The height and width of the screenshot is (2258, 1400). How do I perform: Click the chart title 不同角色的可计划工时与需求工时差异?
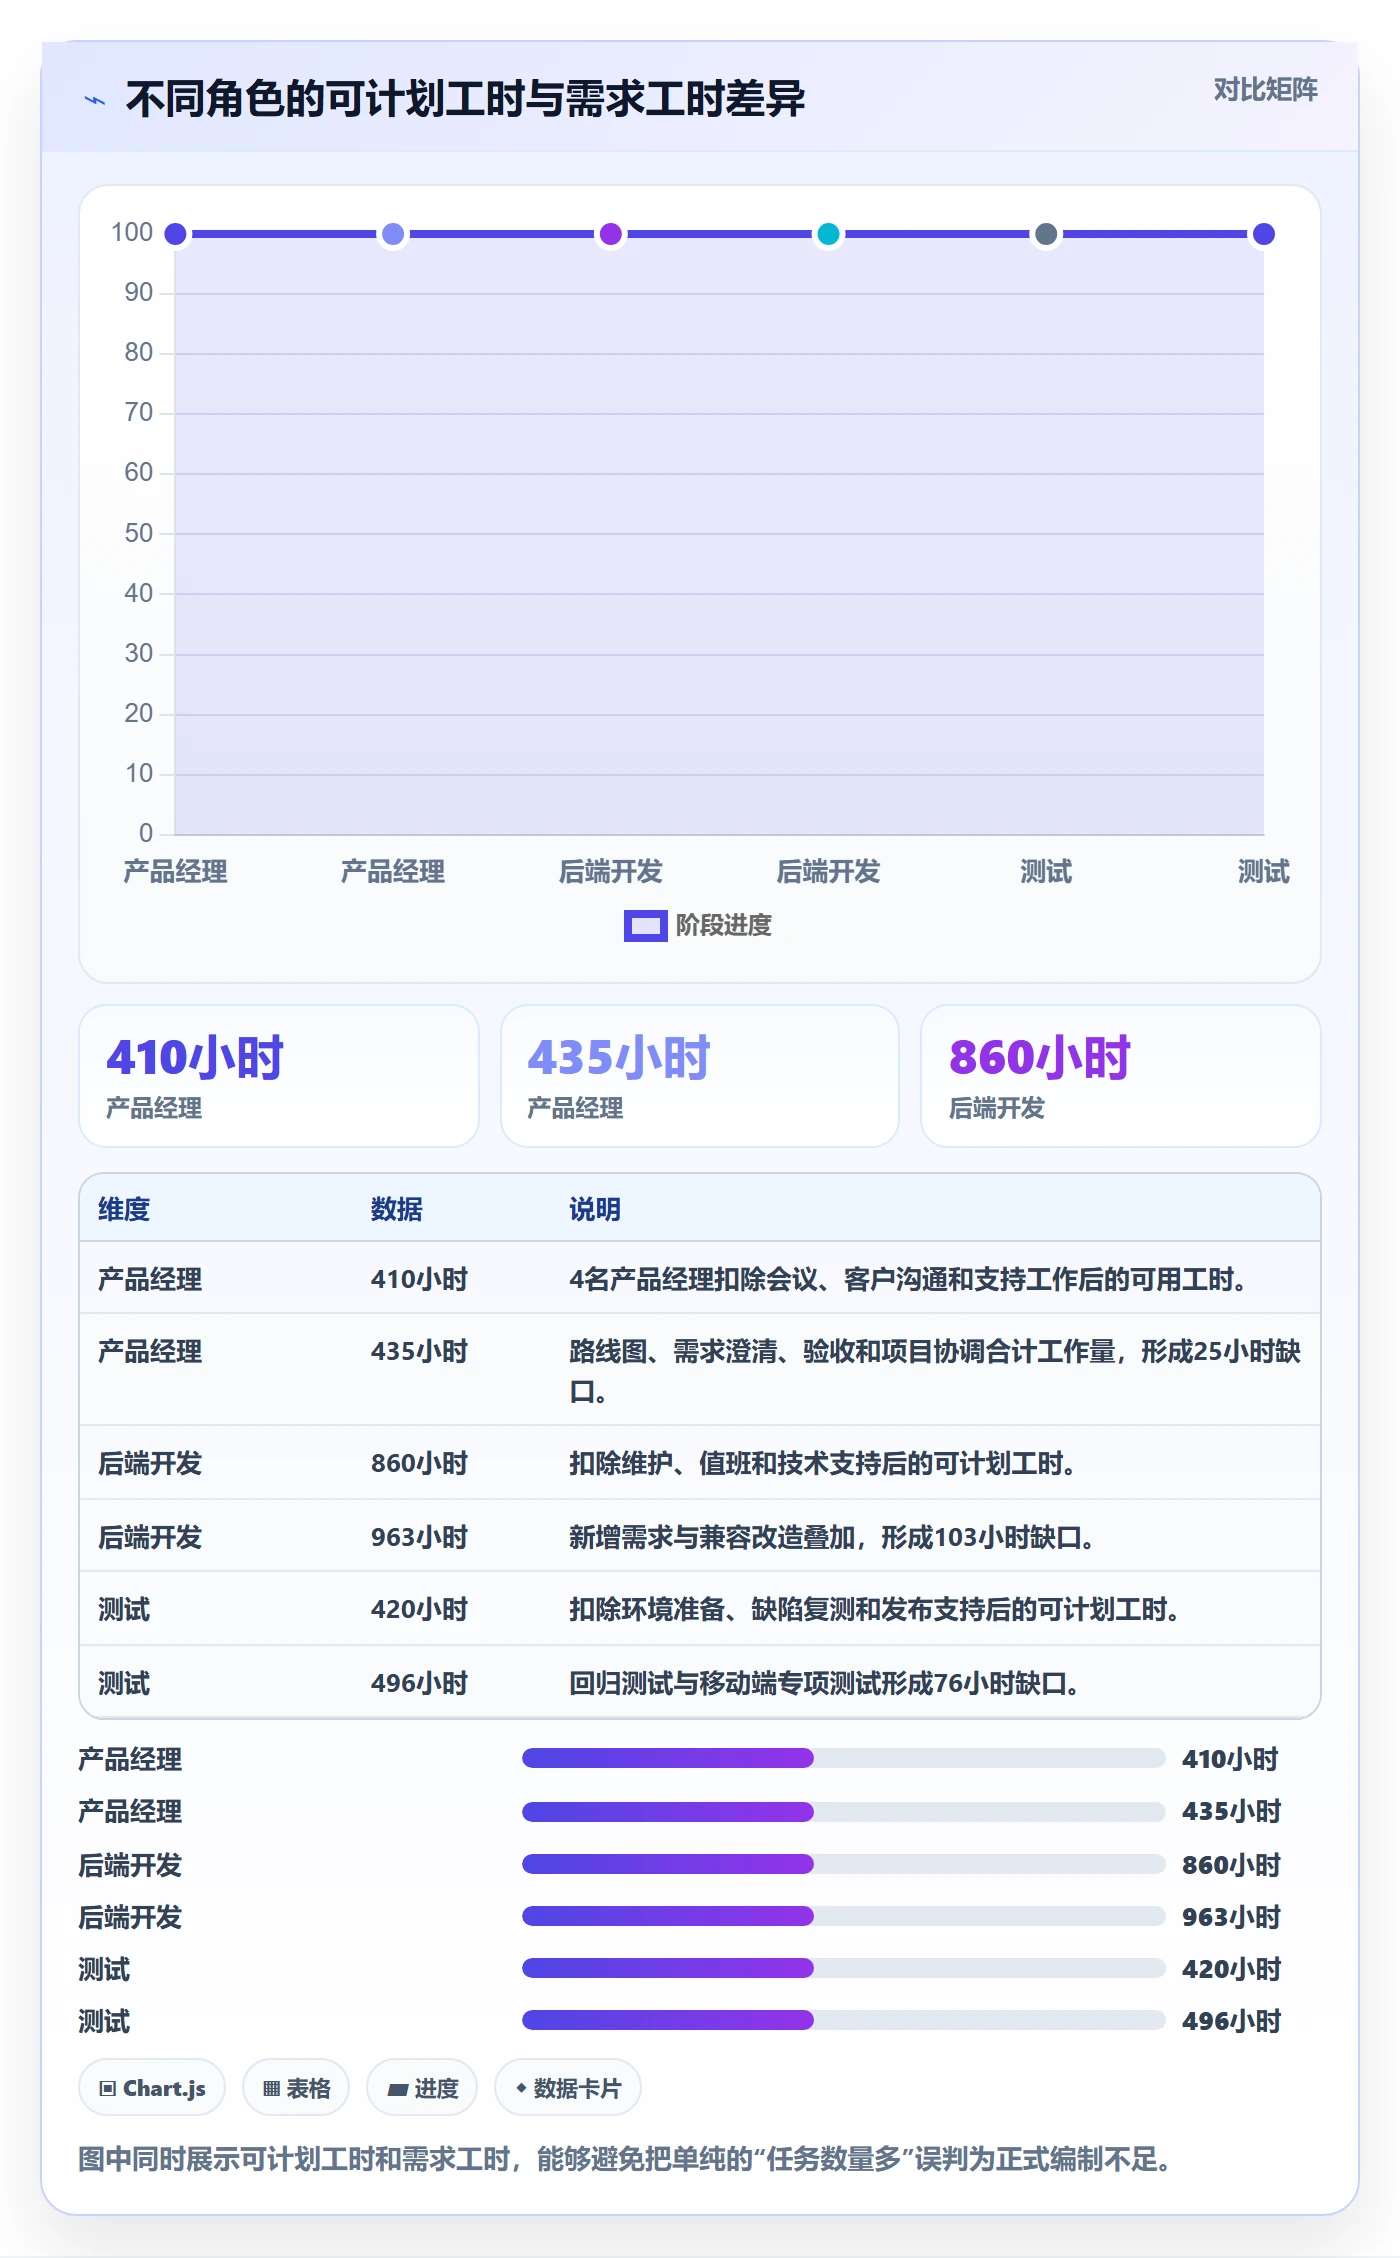pyautogui.click(x=465, y=99)
